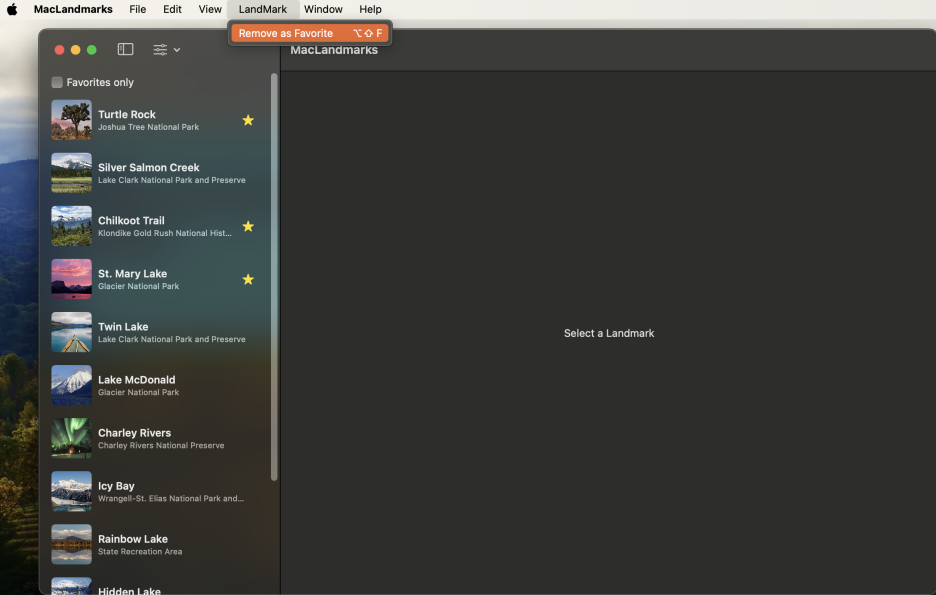This screenshot has width=936, height=595.
Task: Select "Lake McDonald" in the list
Action: pyautogui.click(x=137, y=380)
